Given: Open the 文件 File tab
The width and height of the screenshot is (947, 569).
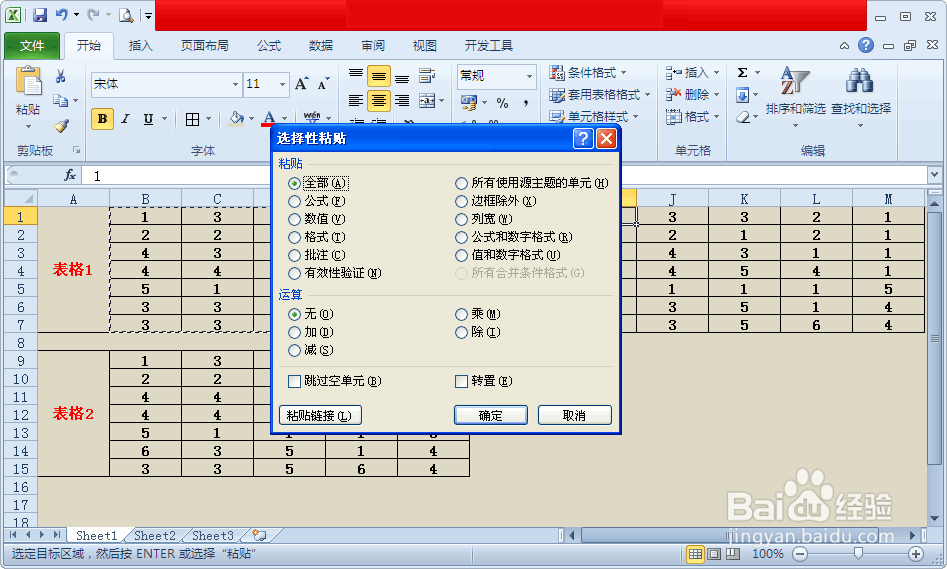Looking at the screenshot, I should (x=32, y=45).
